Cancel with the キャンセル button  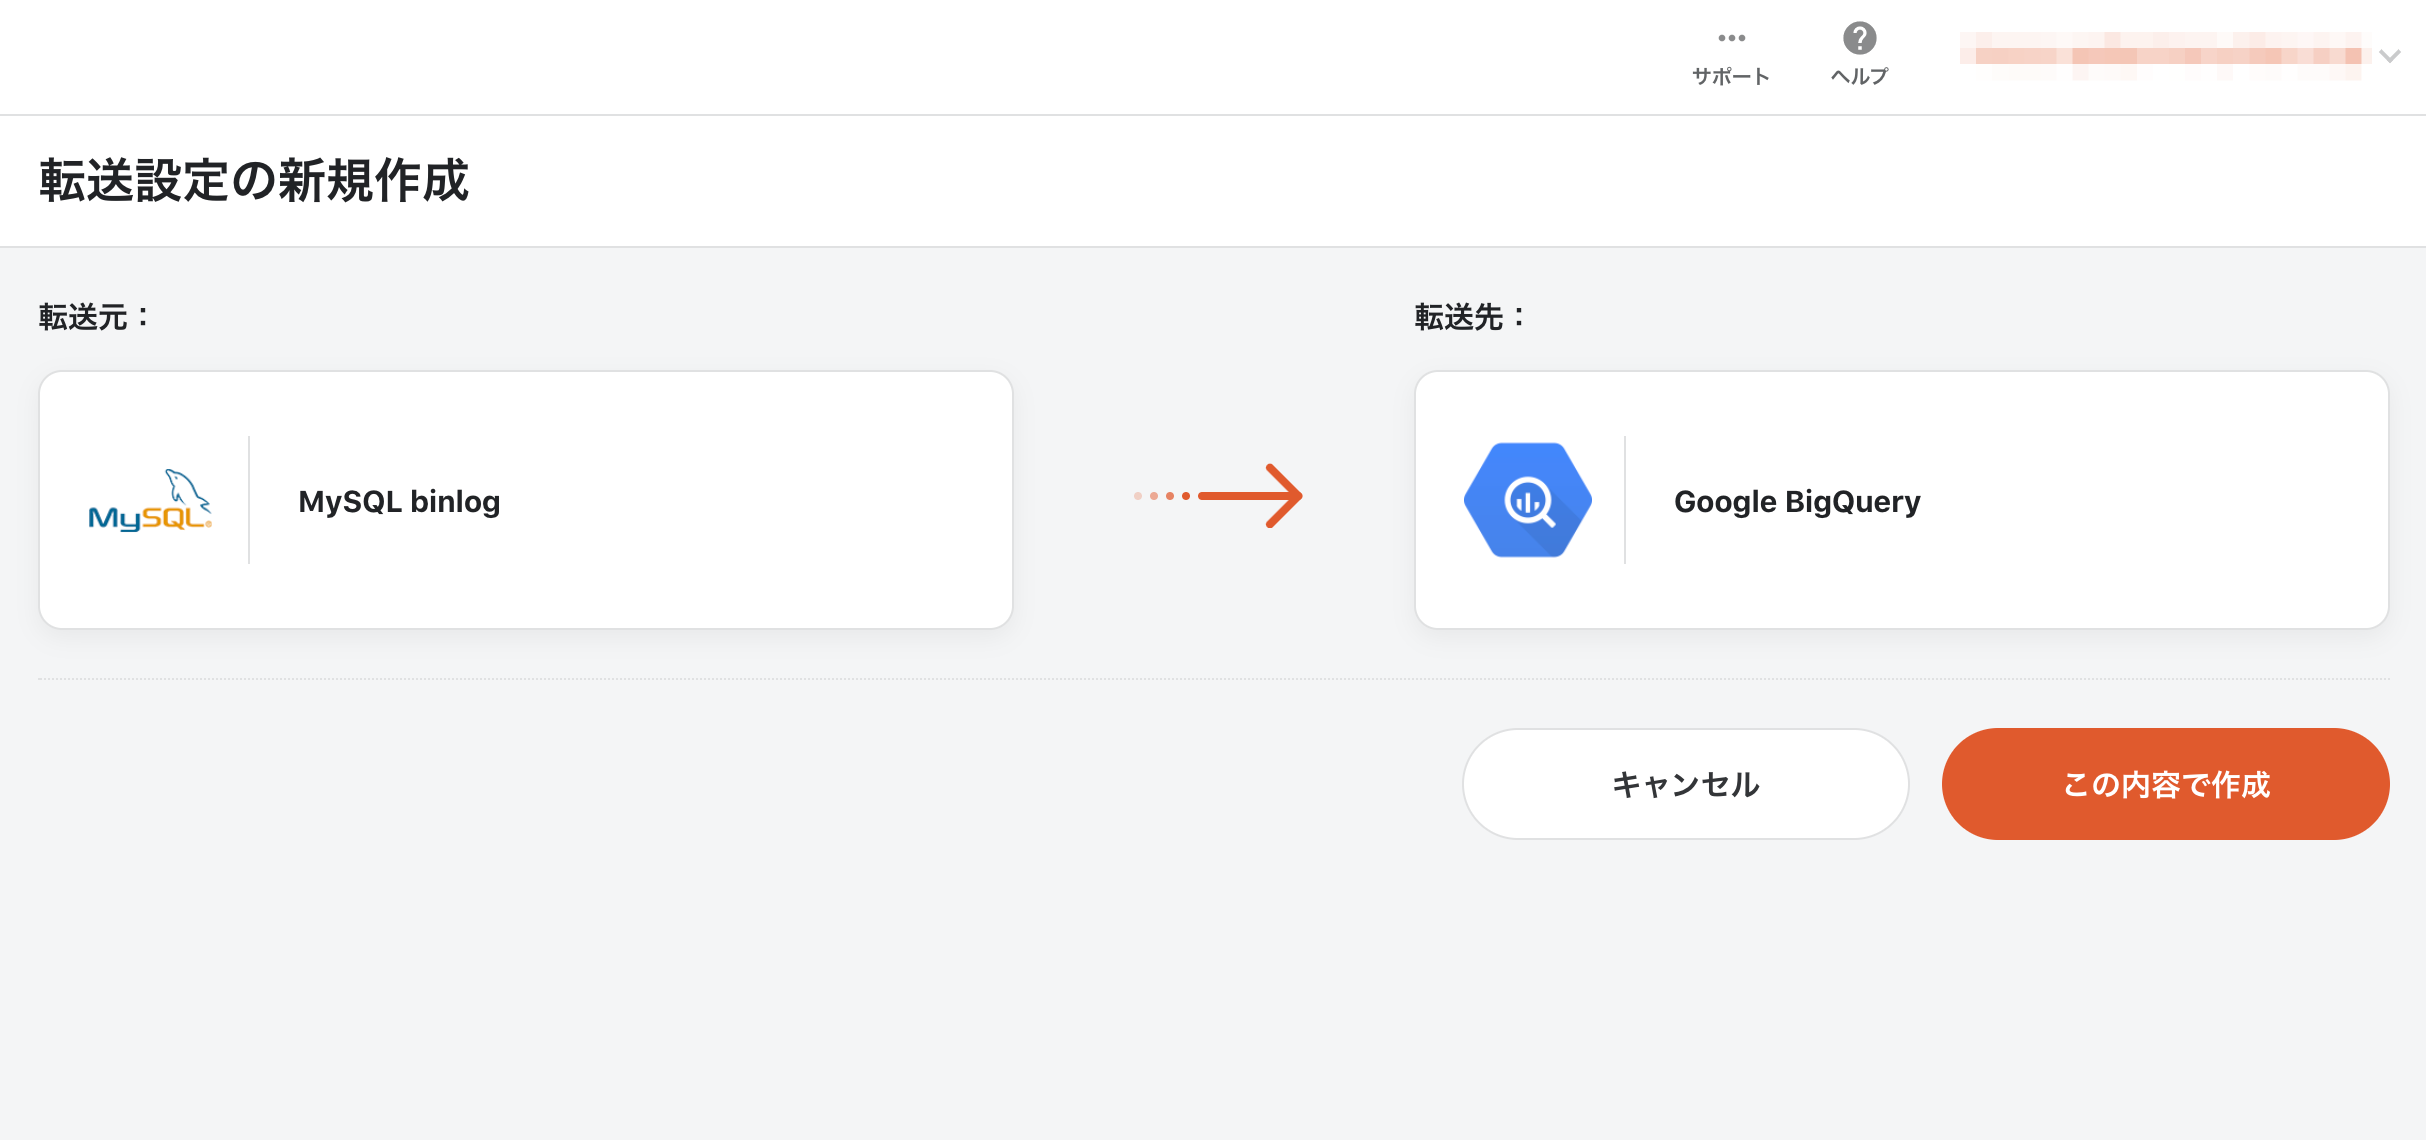click(1685, 784)
